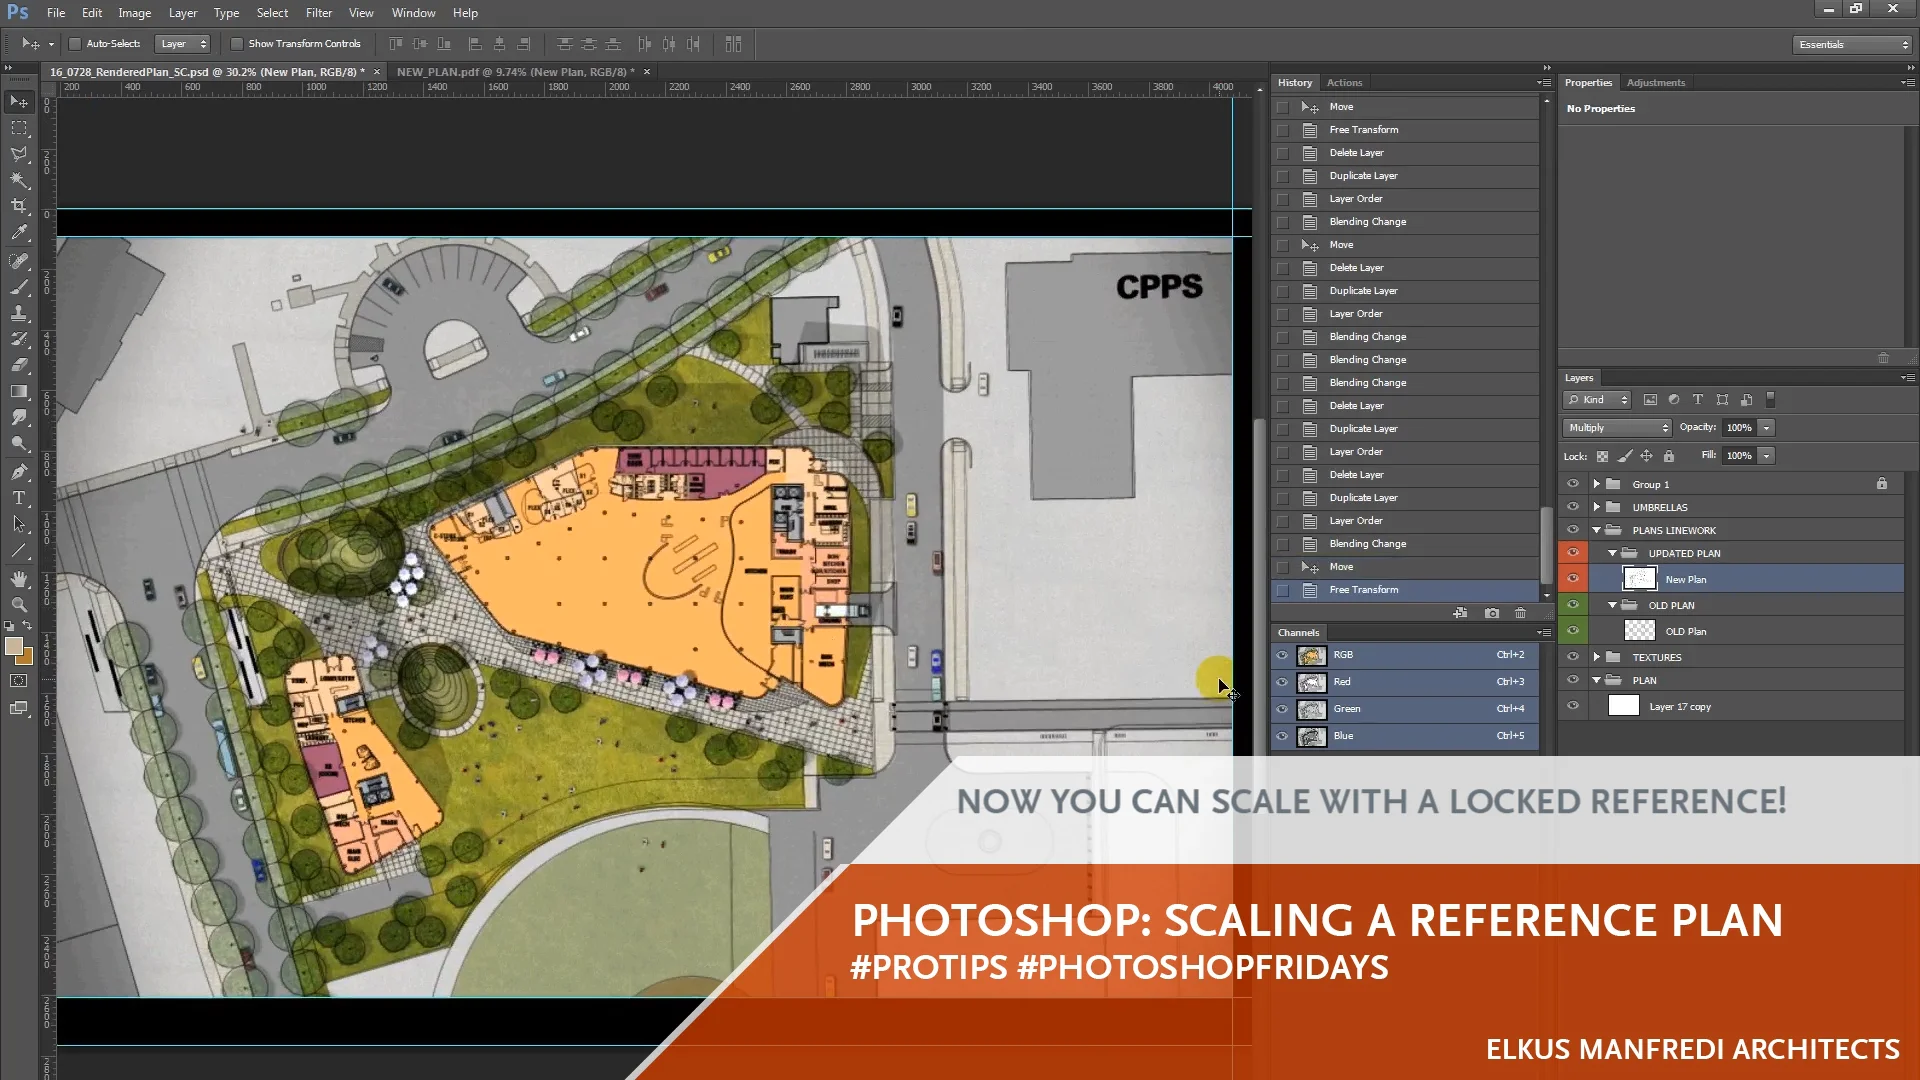Toggle visibility of the TEXTURES group
The width and height of the screenshot is (1920, 1080).
[x=1573, y=656]
